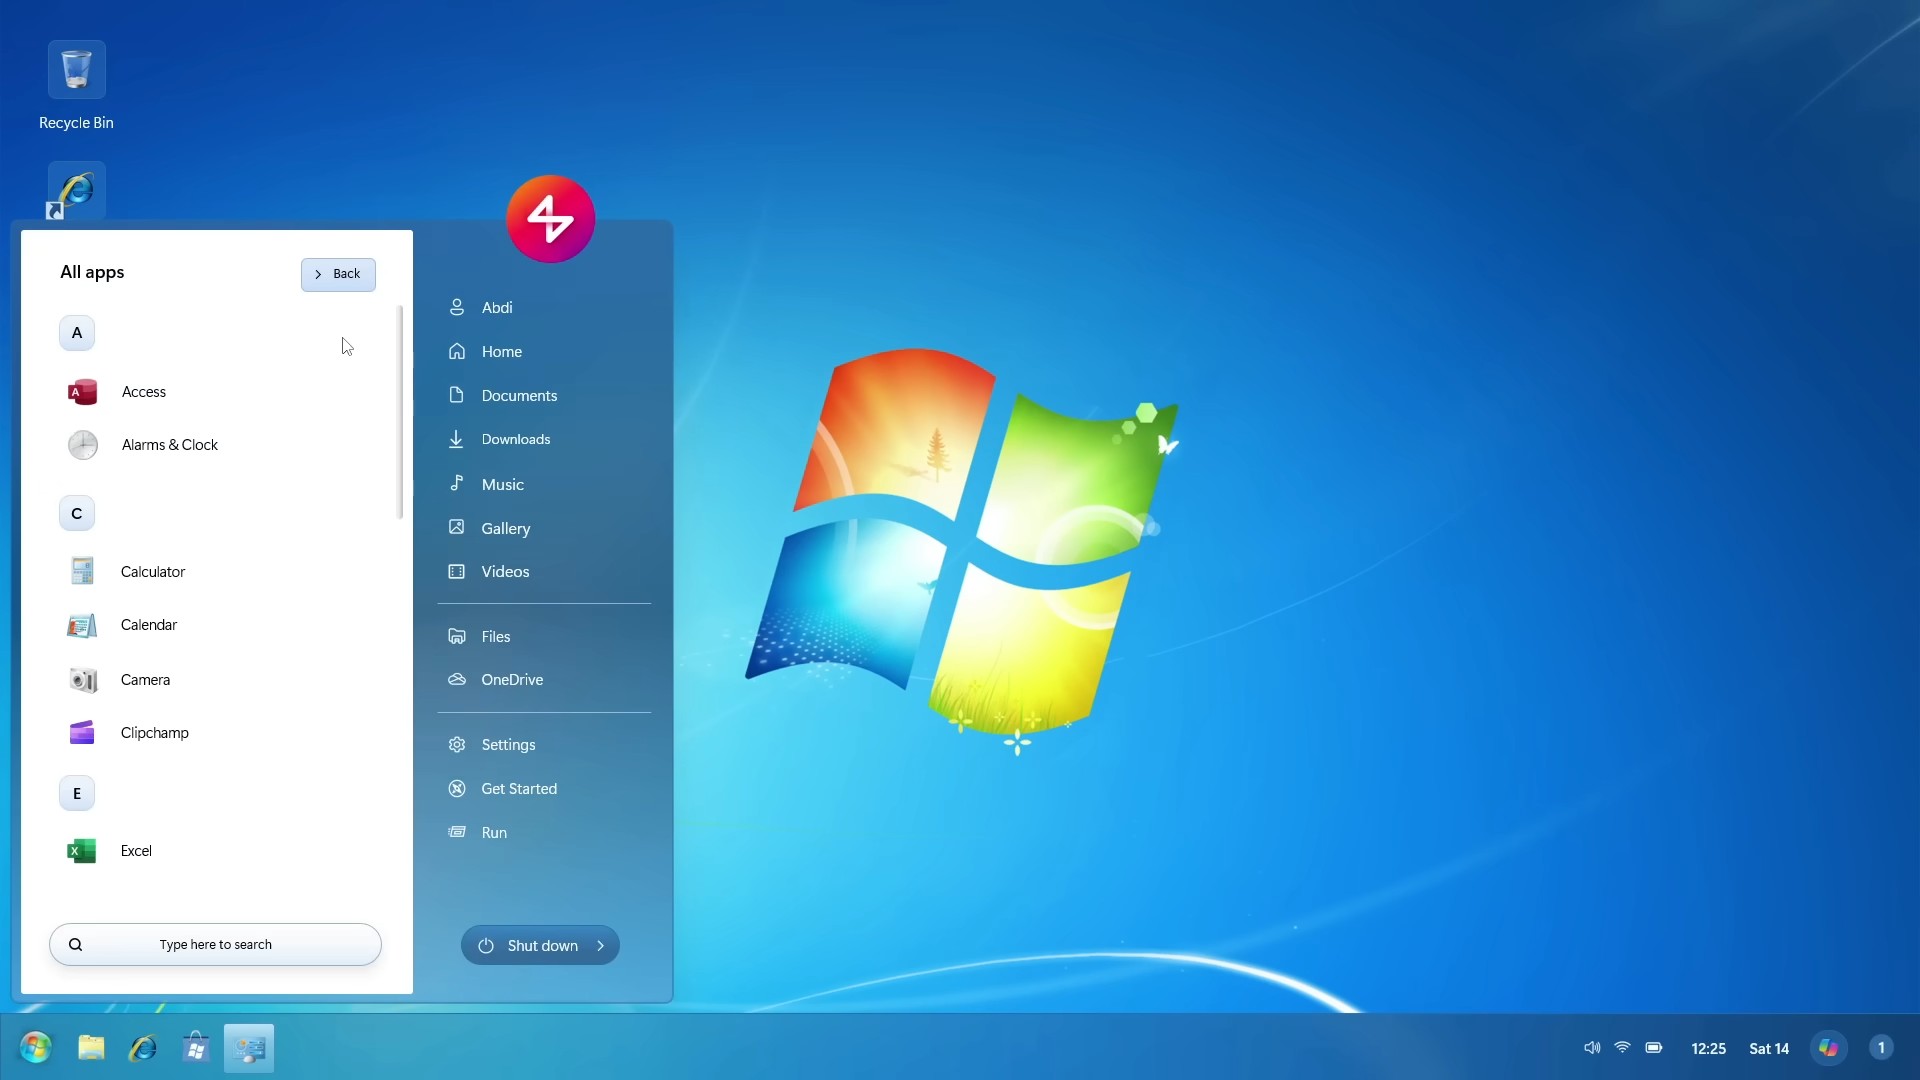This screenshot has height=1080, width=1920.
Task: Open the Access app
Action: pos(143,392)
